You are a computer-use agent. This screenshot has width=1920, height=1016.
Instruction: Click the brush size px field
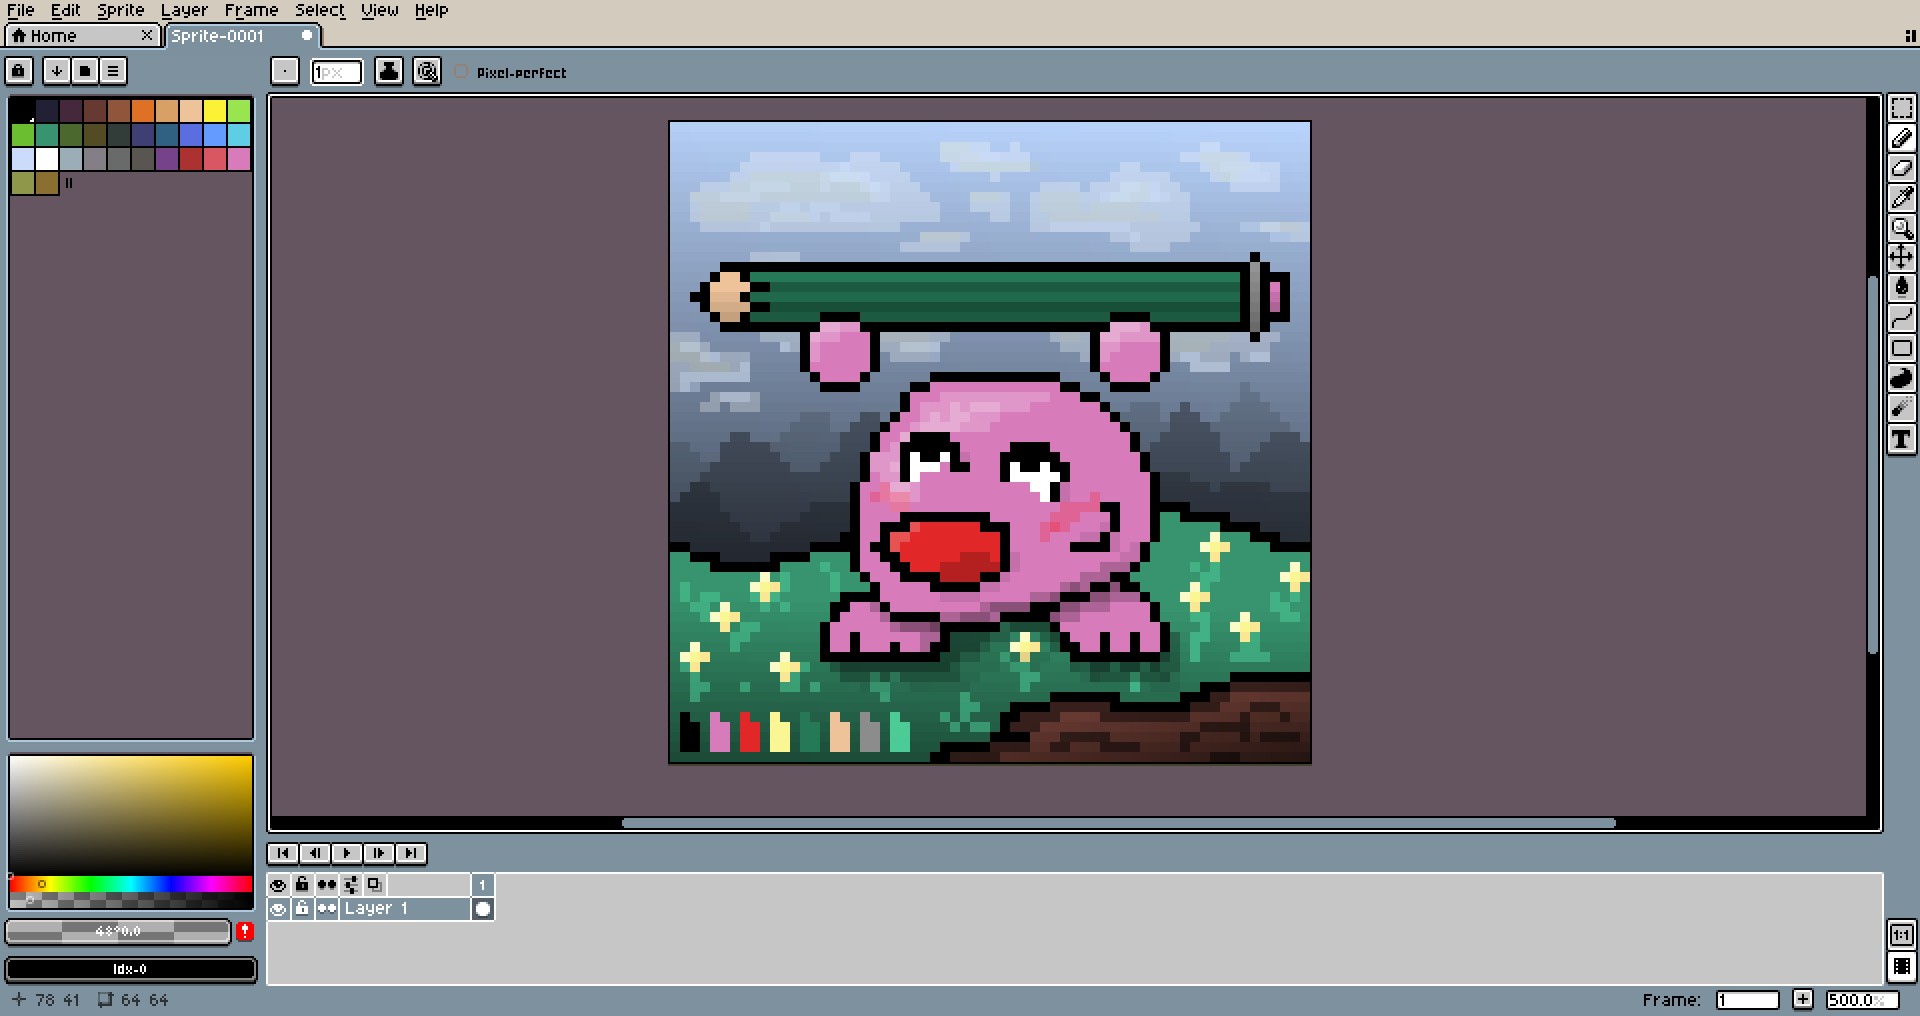tap(336, 72)
